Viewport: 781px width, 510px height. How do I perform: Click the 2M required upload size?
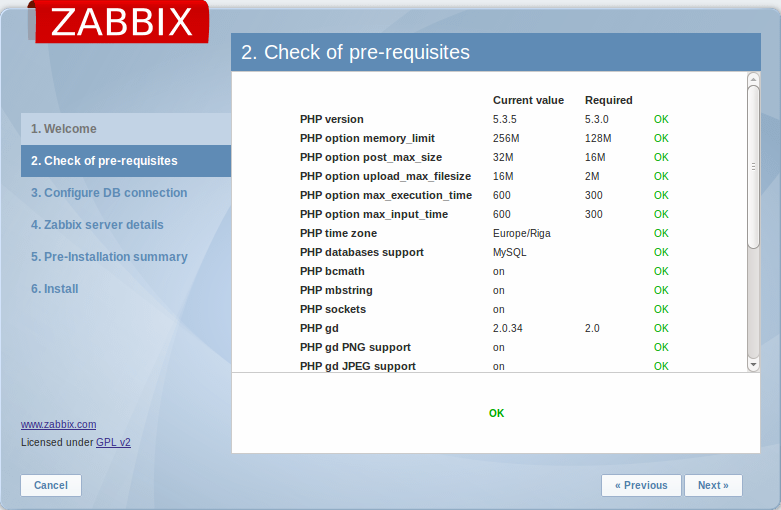point(592,176)
